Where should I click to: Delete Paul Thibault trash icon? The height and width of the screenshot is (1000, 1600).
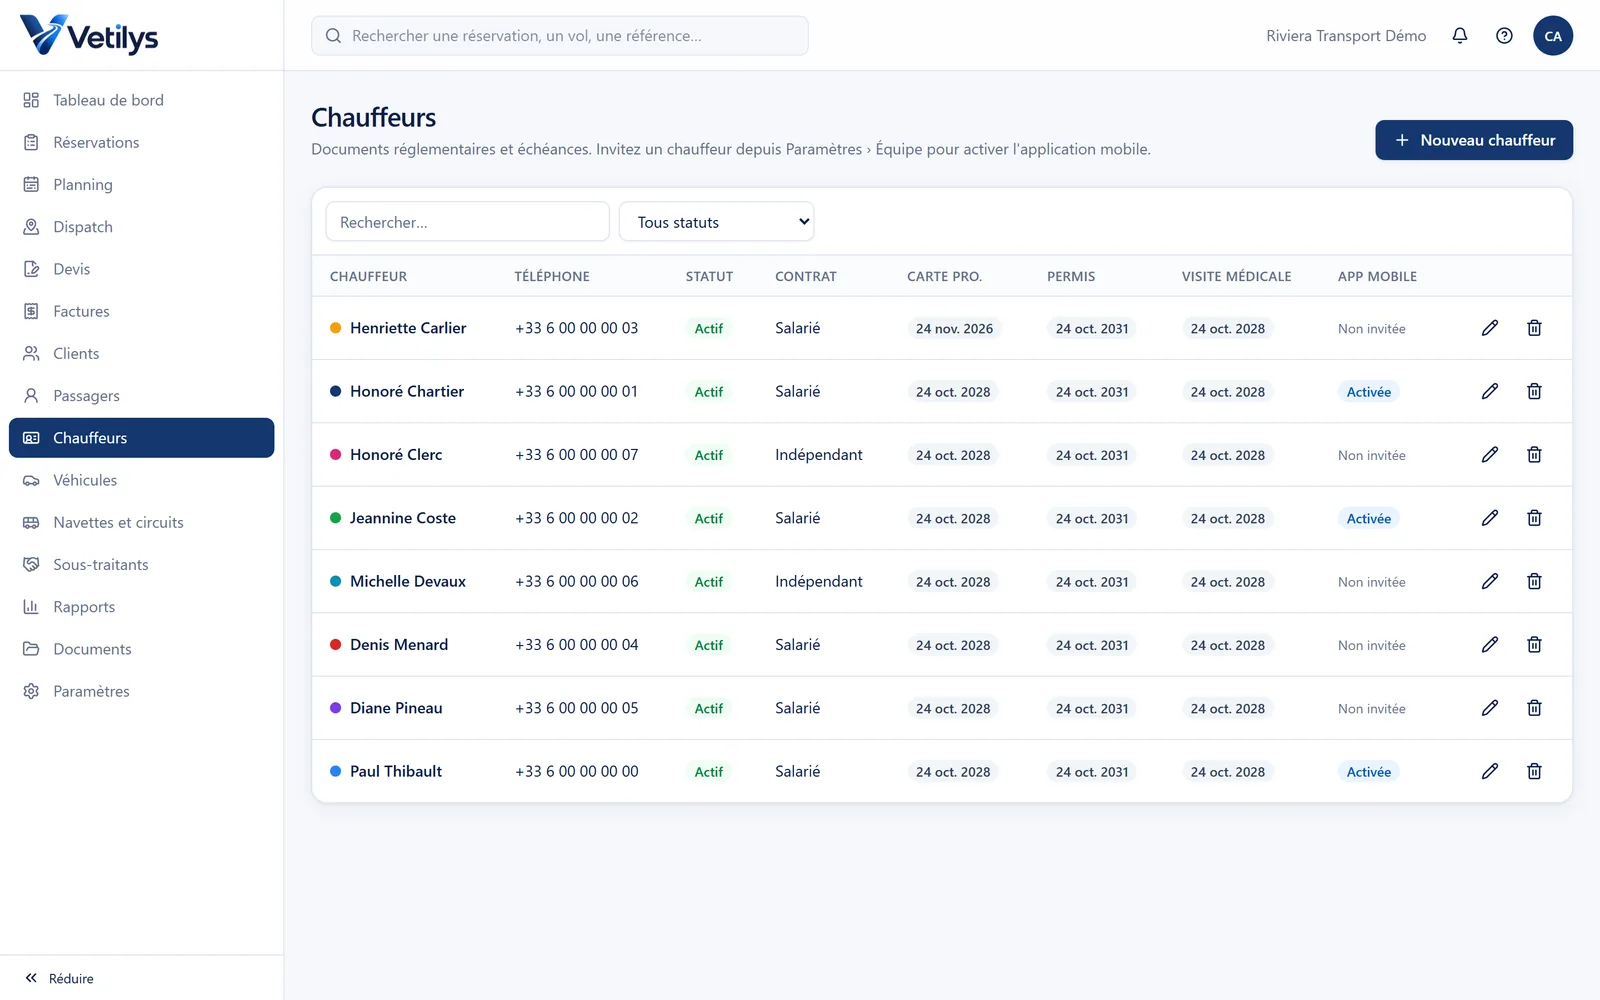pos(1534,771)
